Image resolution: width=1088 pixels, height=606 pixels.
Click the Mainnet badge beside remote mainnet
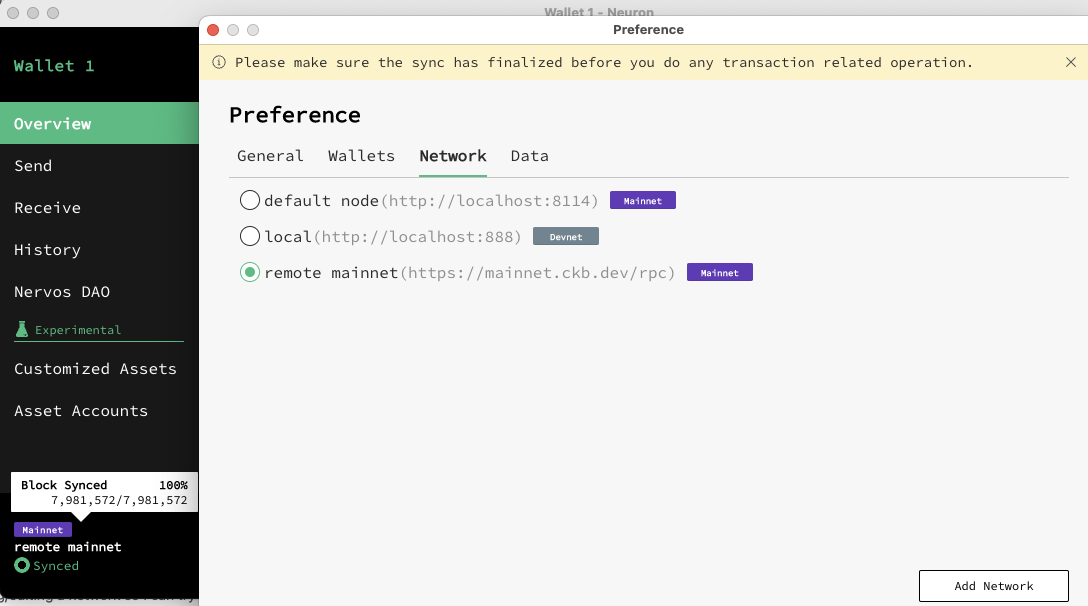(719, 272)
